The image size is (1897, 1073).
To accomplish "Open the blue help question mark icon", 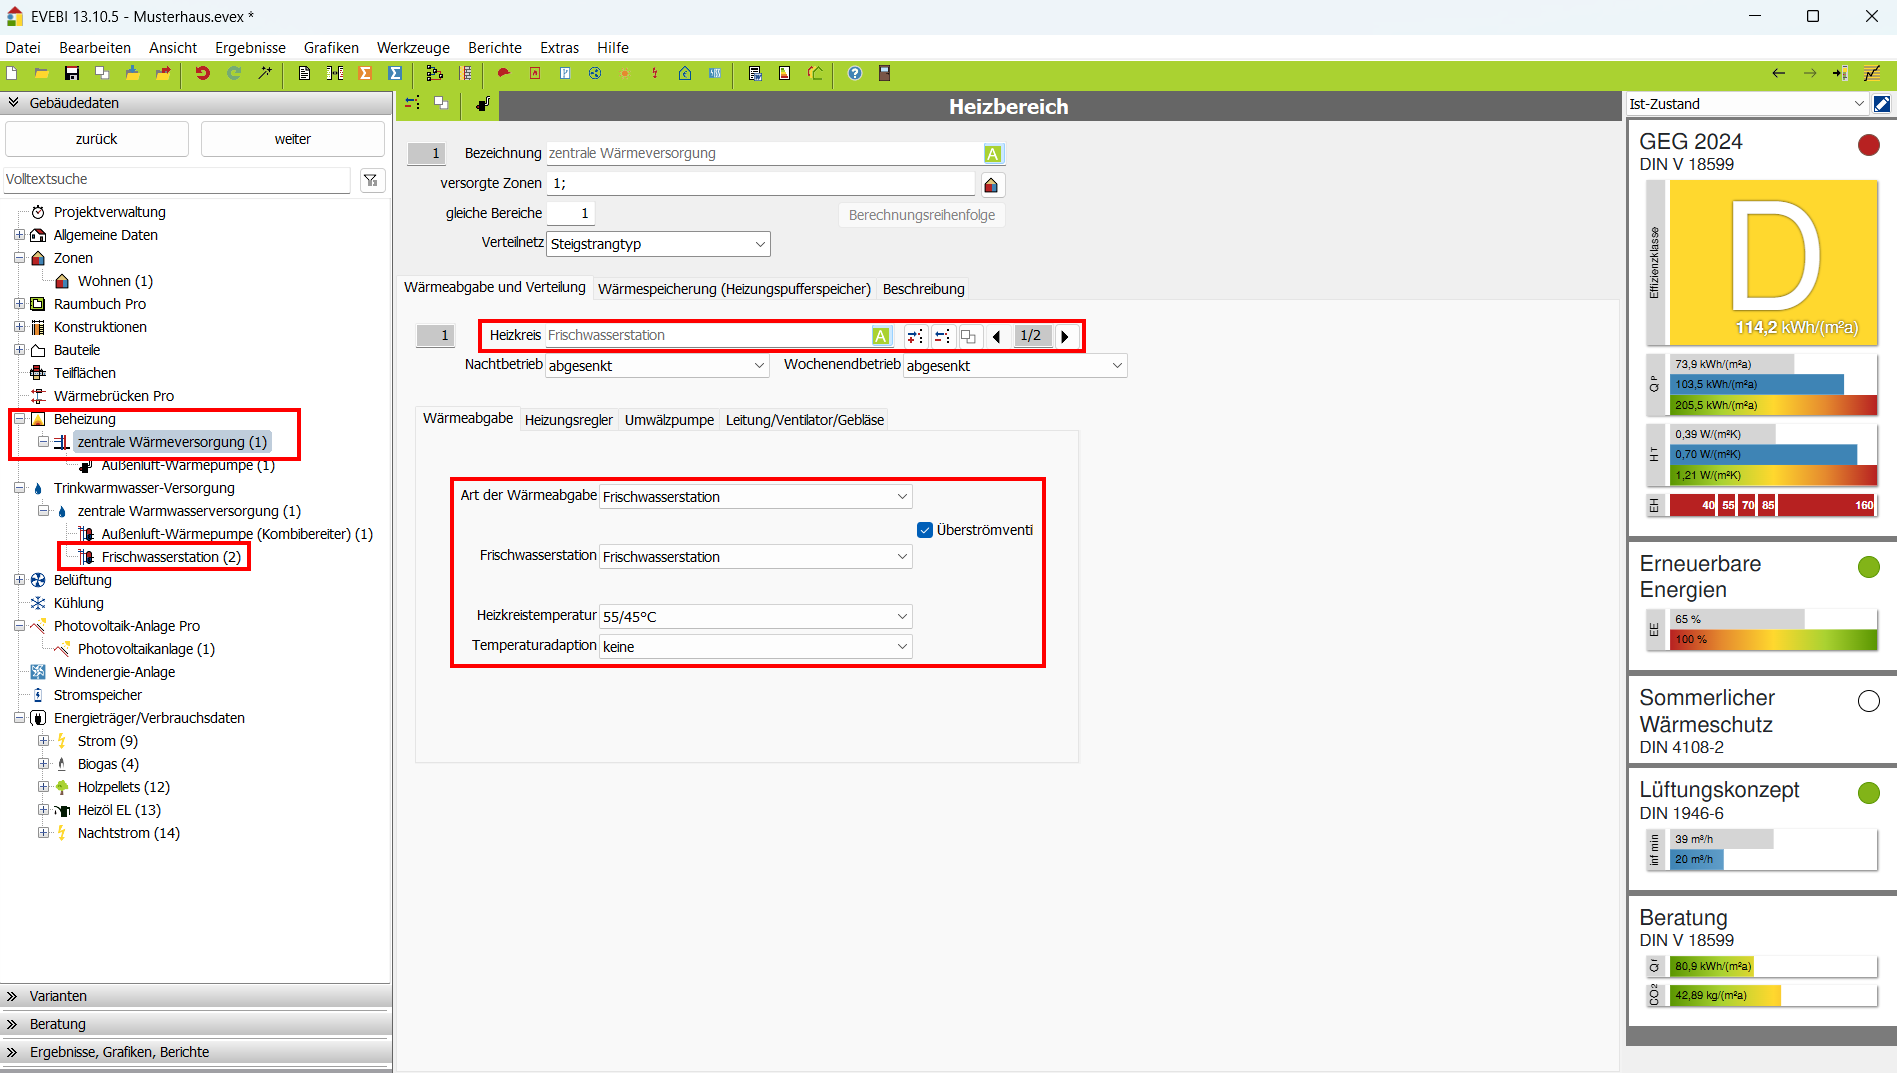I will tap(854, 73).
